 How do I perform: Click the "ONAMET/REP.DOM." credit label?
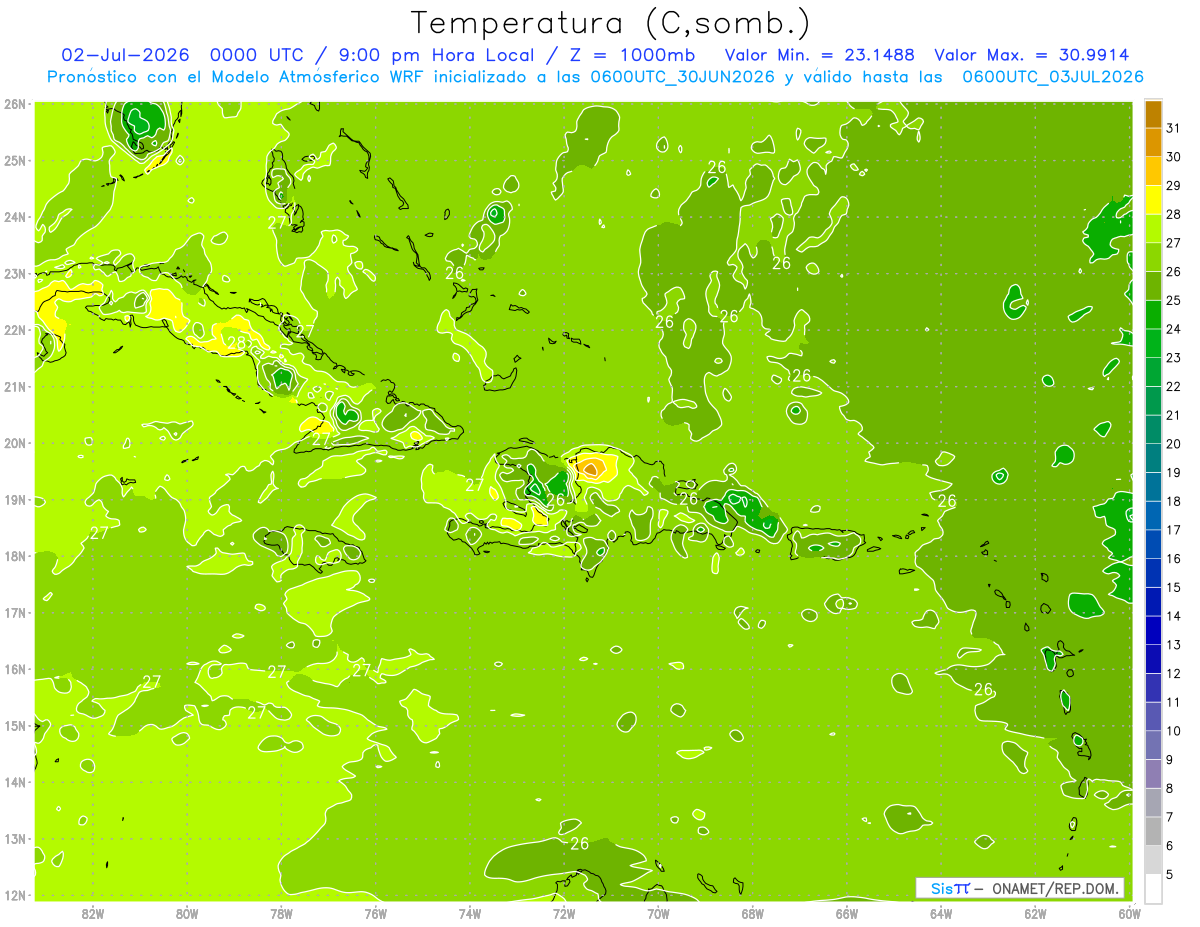(1057, 888)
